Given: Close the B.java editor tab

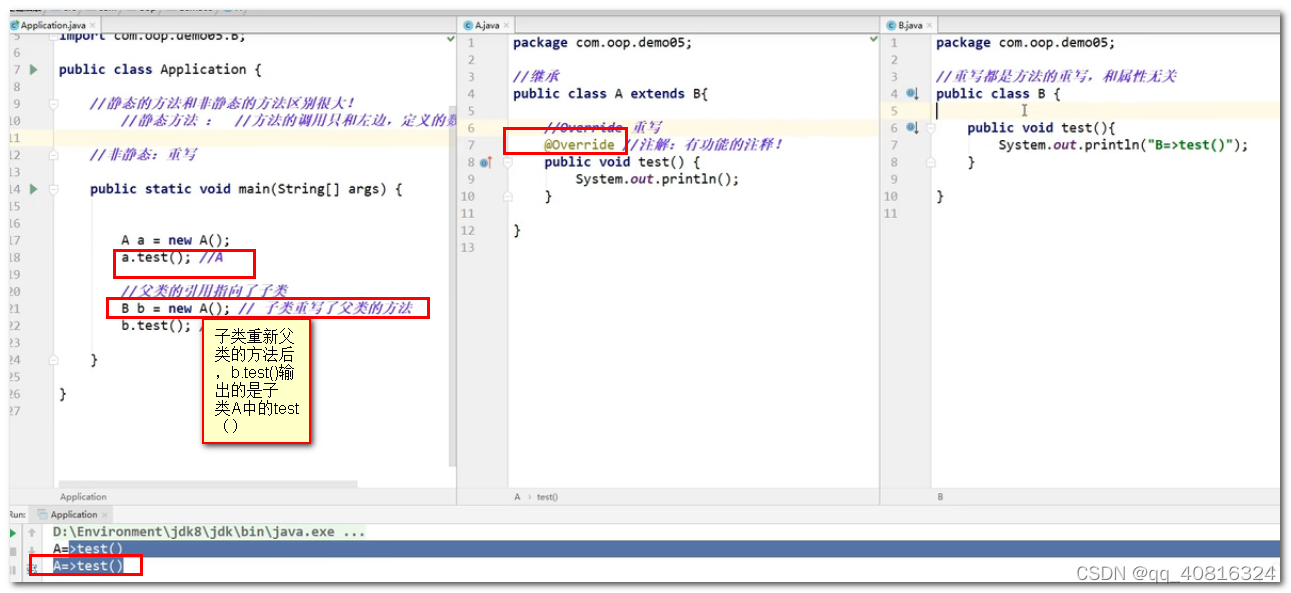Looking at the screenshot, I should [931, 25].
